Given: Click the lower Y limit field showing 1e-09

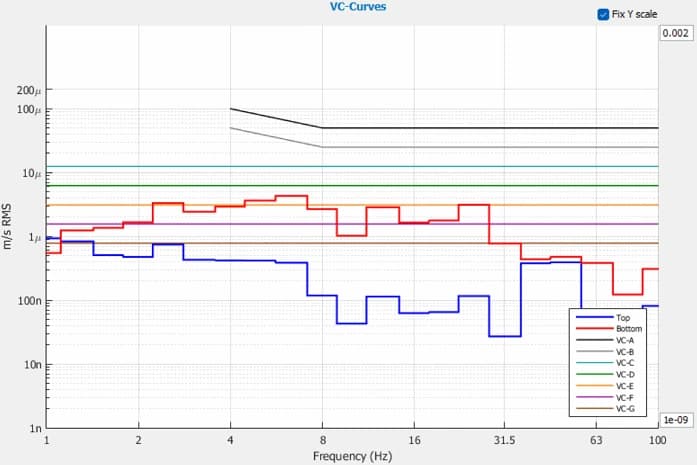Looking at the screenshot, I should [675, 420].
